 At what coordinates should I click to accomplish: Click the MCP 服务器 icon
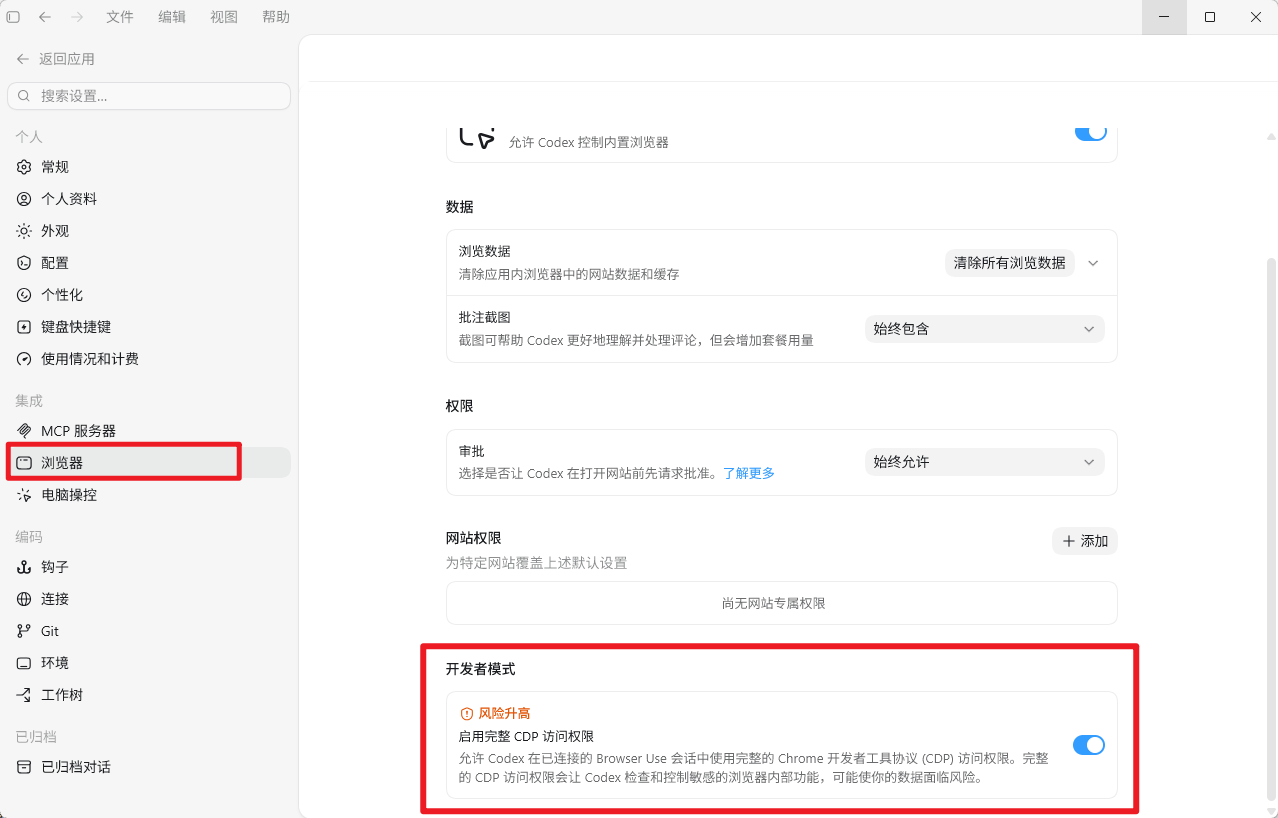pos(24,431)
